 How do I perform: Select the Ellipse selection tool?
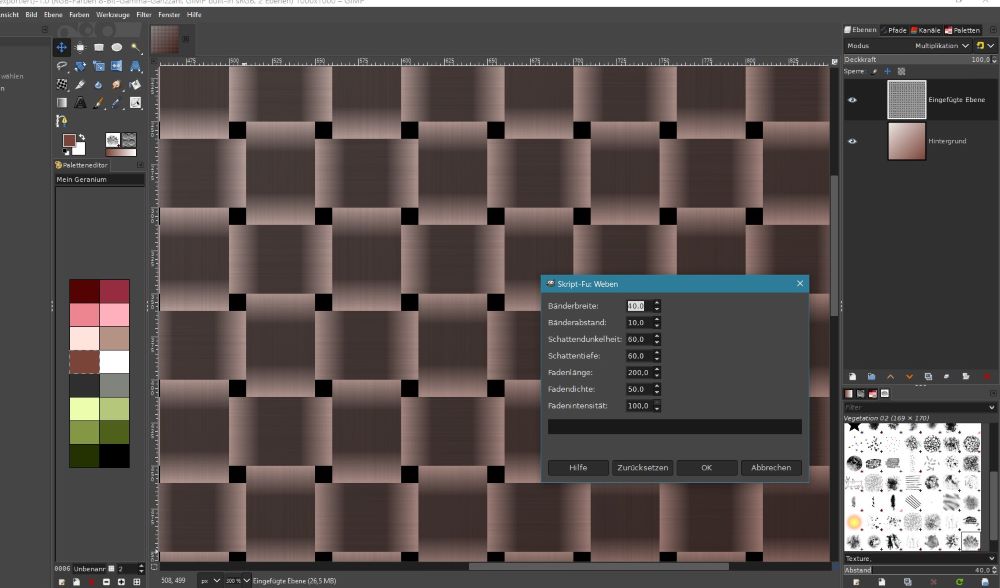pyautogui.click(x=117, y=47)
